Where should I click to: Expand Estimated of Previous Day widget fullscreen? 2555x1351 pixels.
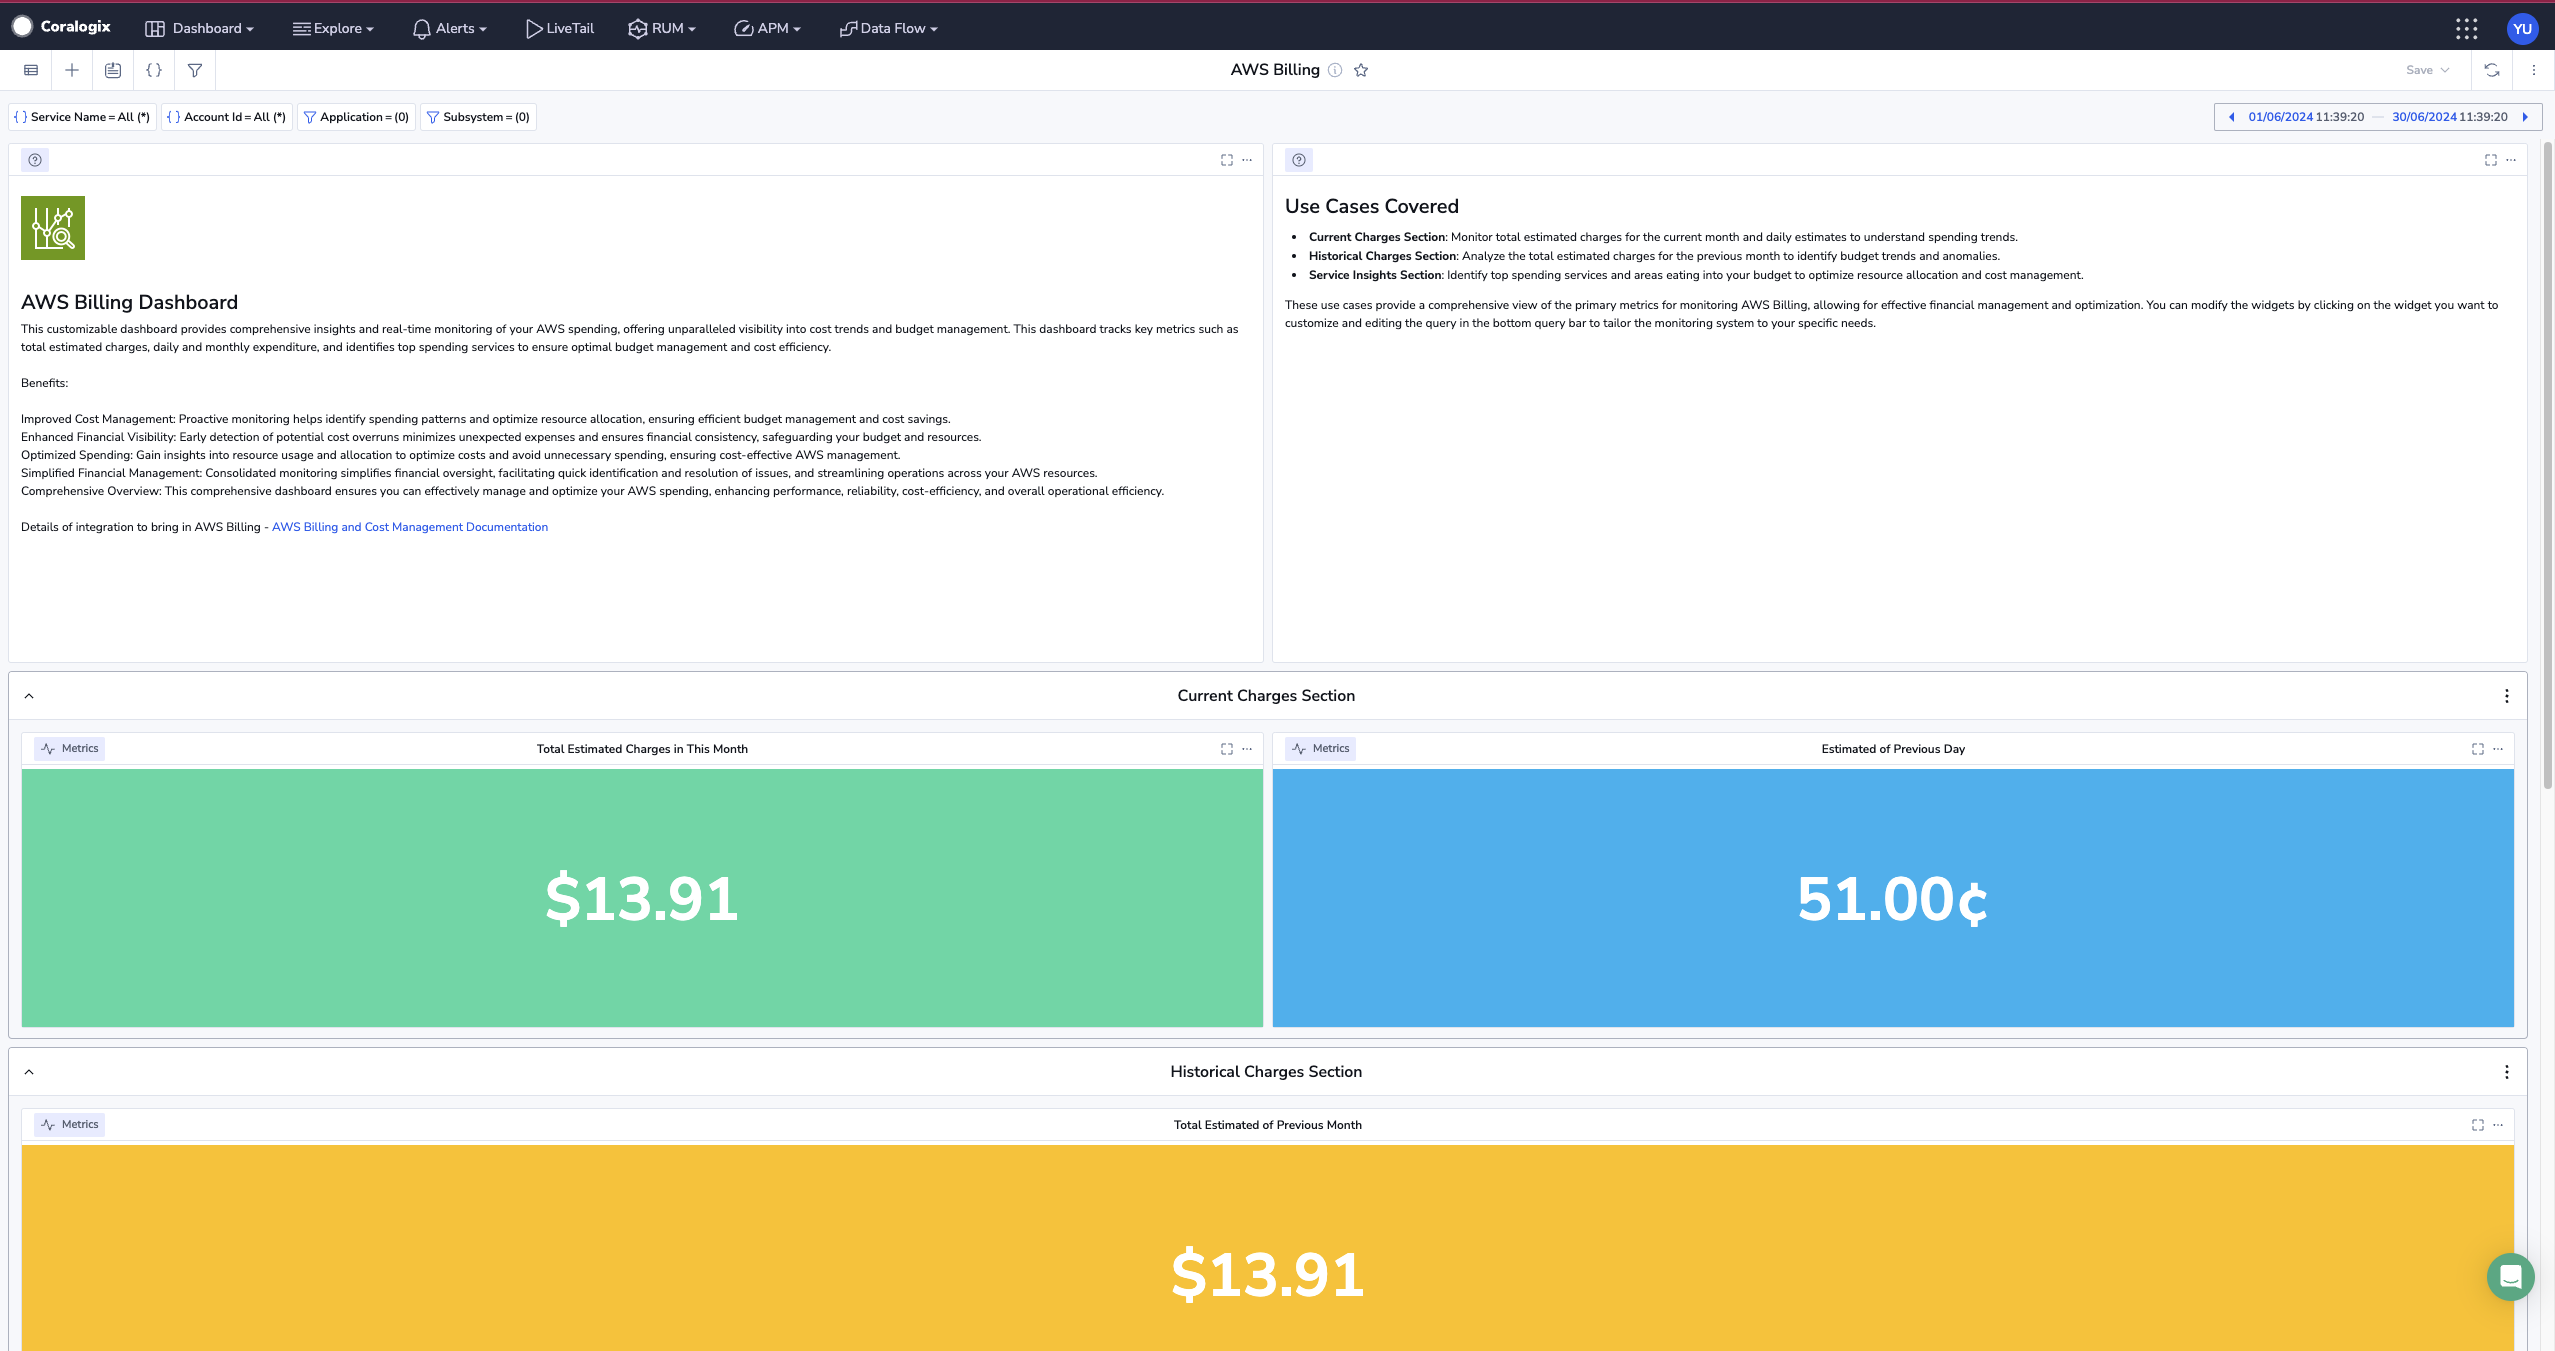2478,749
